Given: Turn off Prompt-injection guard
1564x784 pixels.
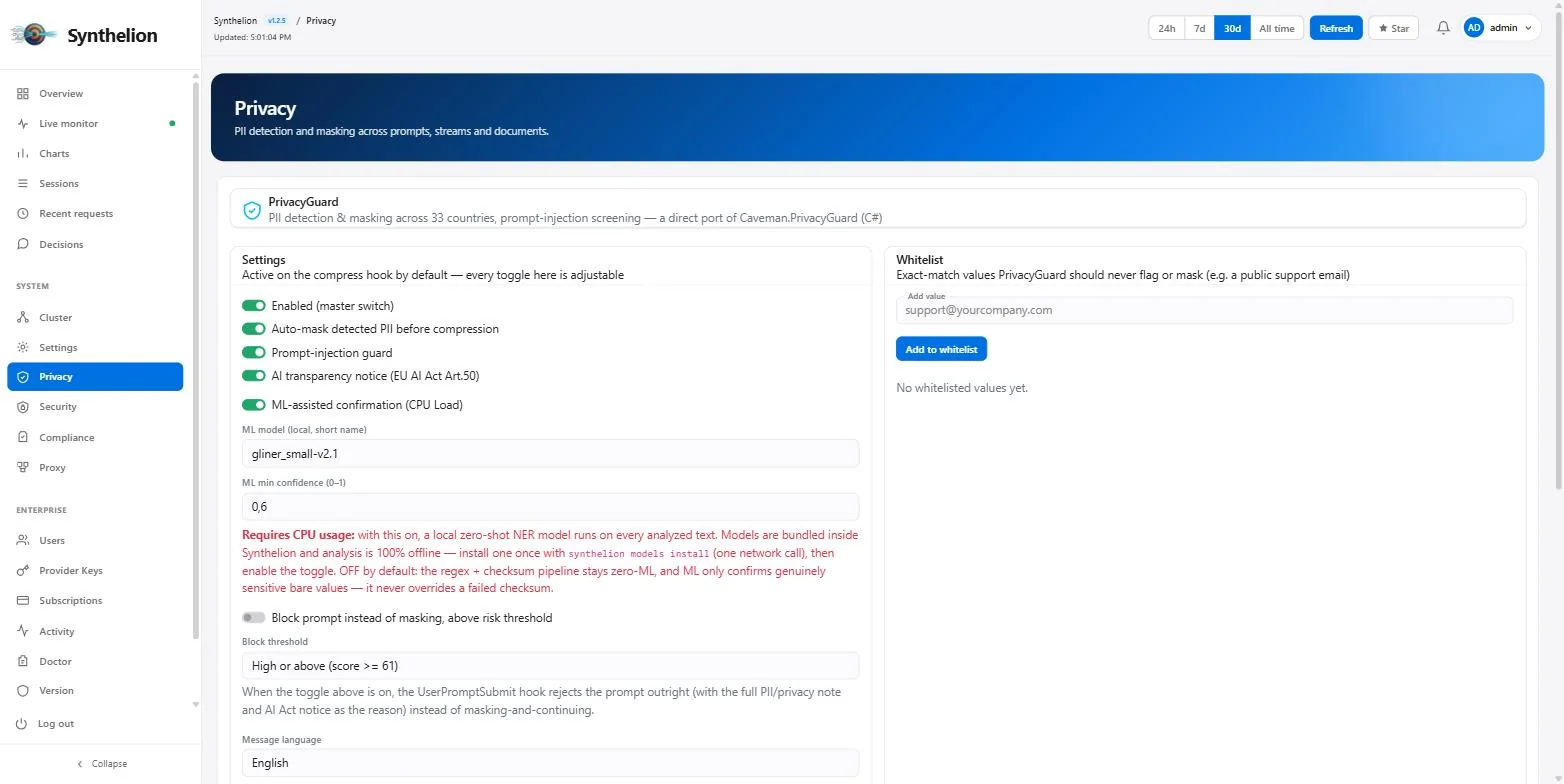Looking at the screenshot, I should tap(254, 353).
